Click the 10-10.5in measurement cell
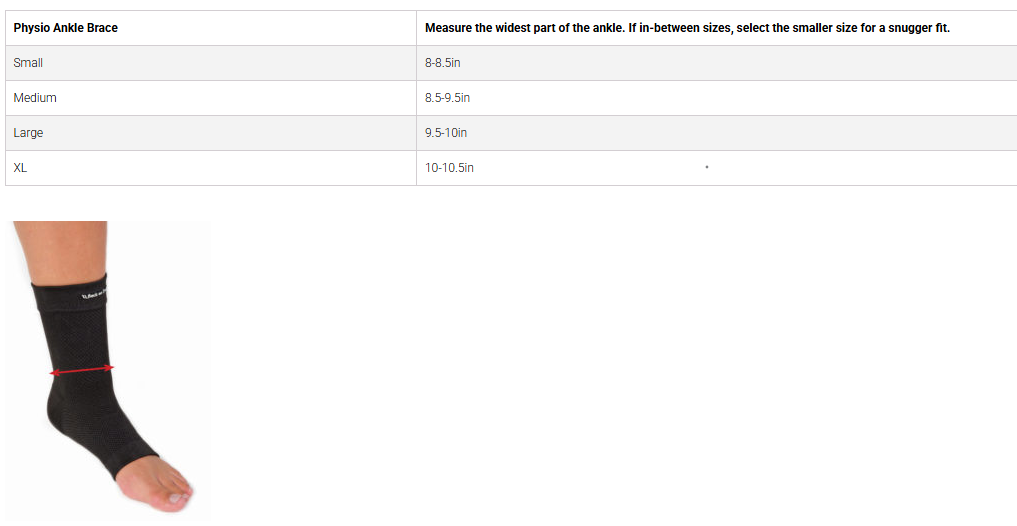 [449, 168]
